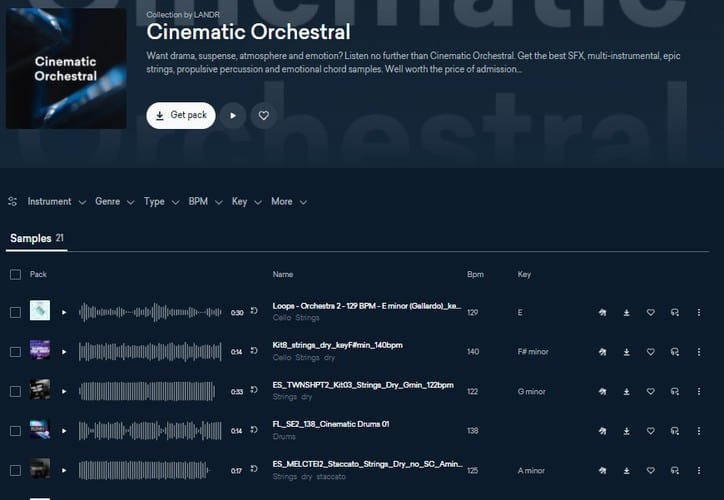This screenshot has width=724, height=500.
Task: Open the Cinematic Orchestral cover art
Action: 66,68
